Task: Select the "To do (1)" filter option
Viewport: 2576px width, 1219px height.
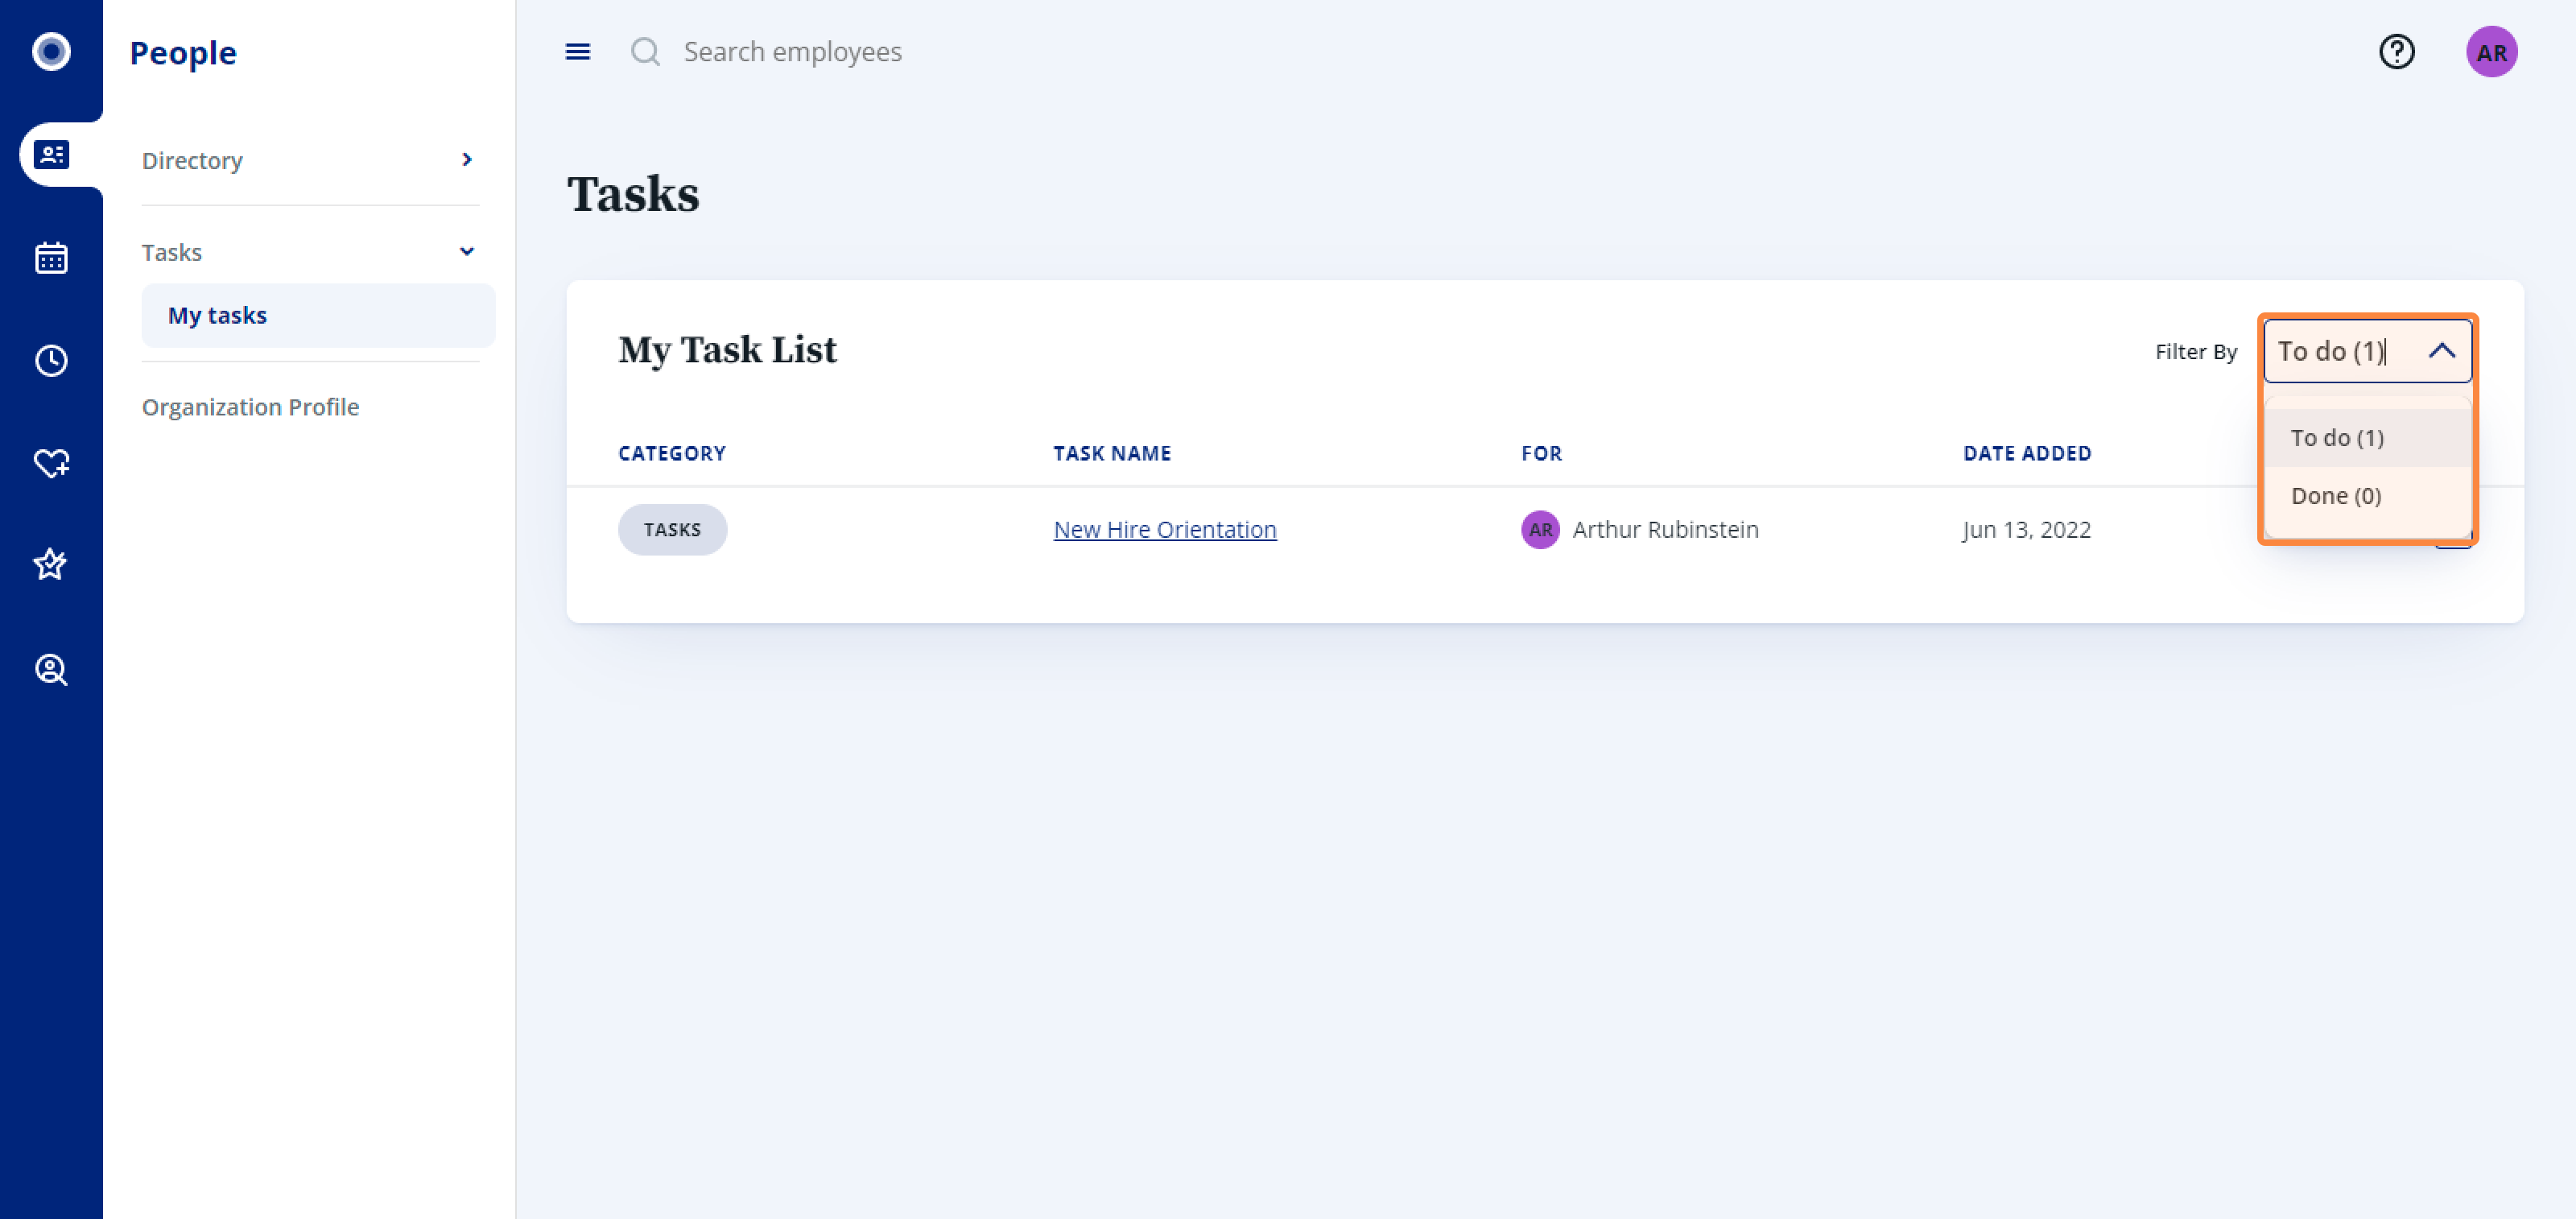Action: [2337, 438]
